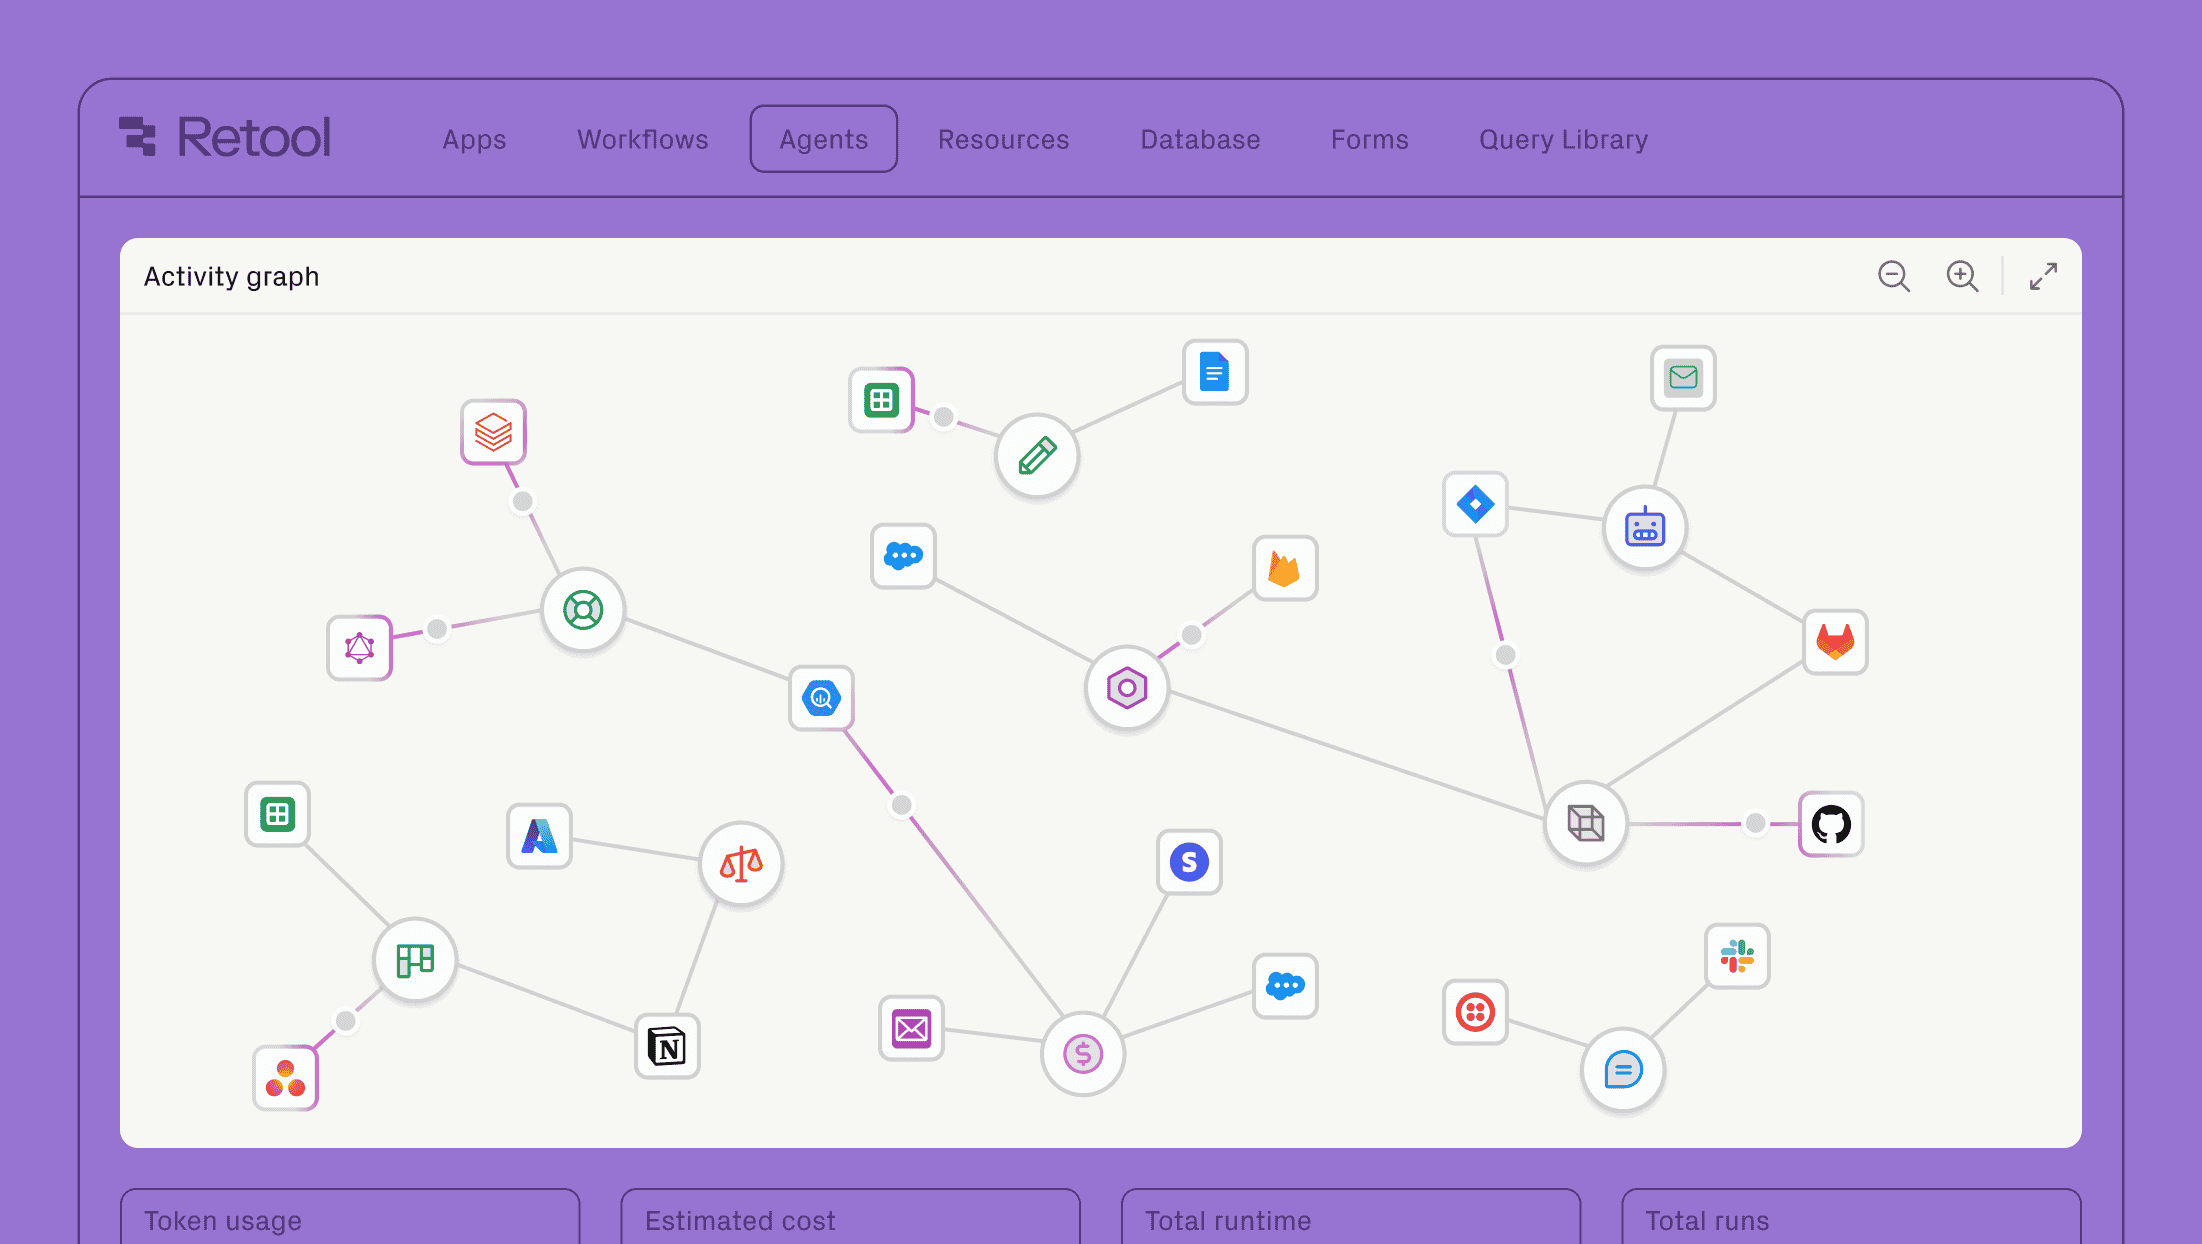Select the Databricks node in the graph
Viewport: 2202px width, 1244px height.
click(x=492, y=432)
